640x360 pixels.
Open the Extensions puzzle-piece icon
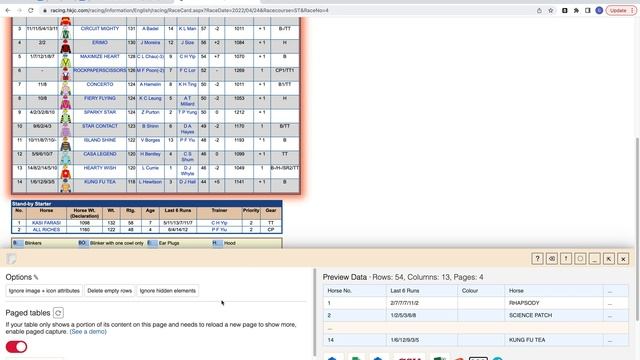coord(576,10)
